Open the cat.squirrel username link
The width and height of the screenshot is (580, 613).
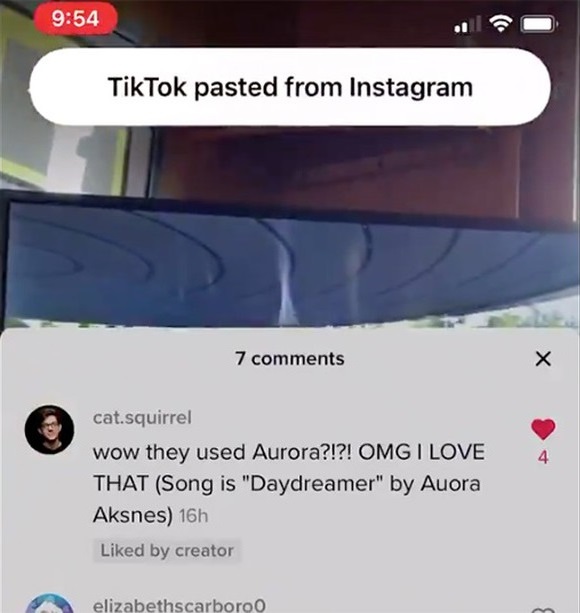(142, 418)
